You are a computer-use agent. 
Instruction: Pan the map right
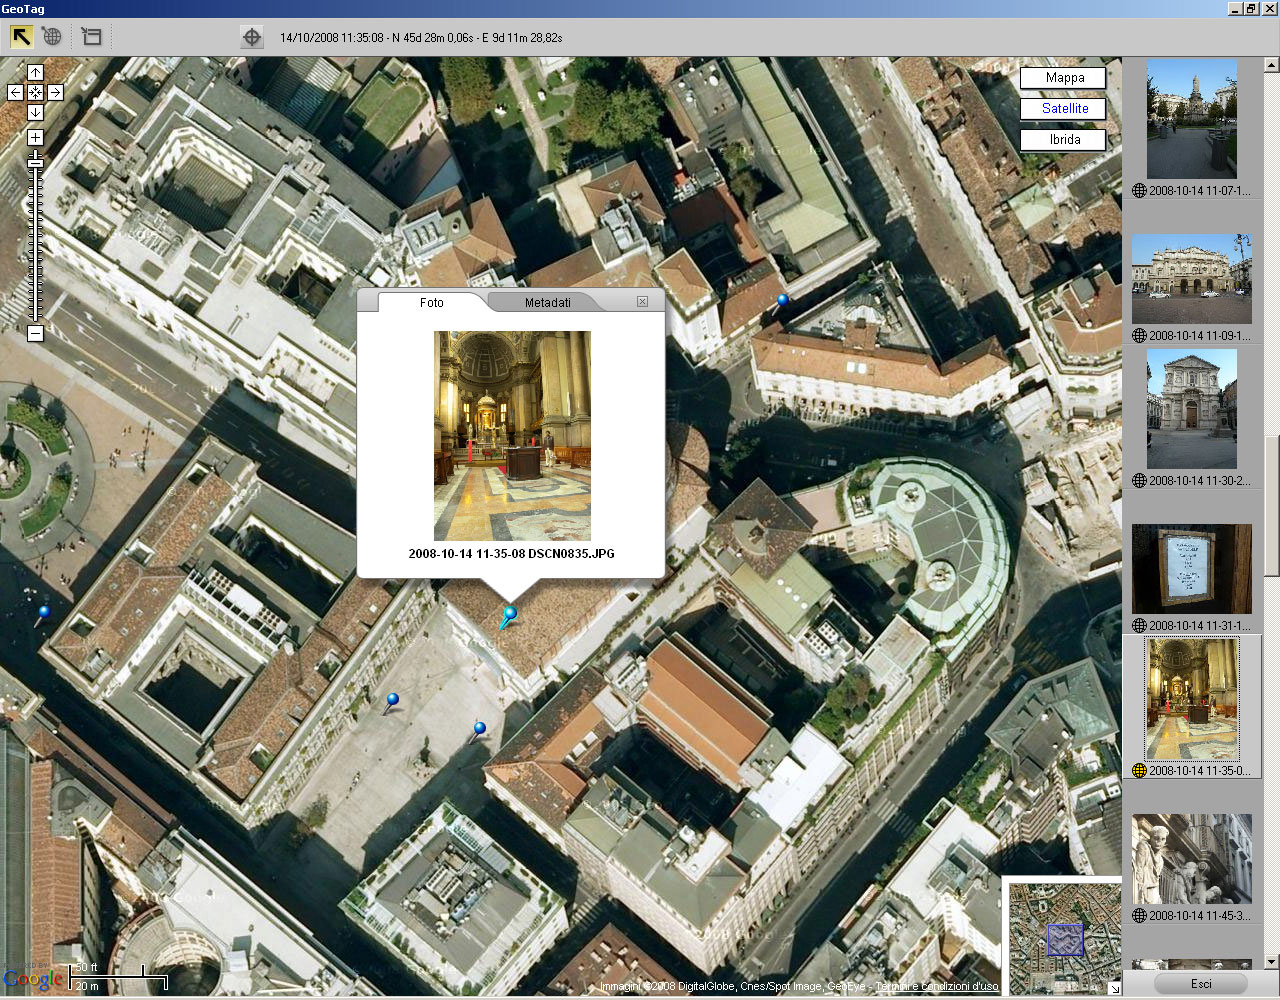coord(55,92)
